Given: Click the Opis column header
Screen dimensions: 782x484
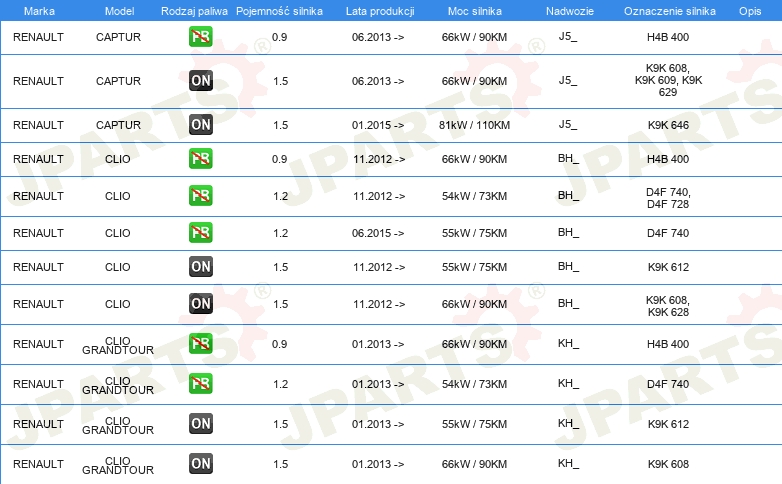Looking at the screenshot, I should (750, 11).
